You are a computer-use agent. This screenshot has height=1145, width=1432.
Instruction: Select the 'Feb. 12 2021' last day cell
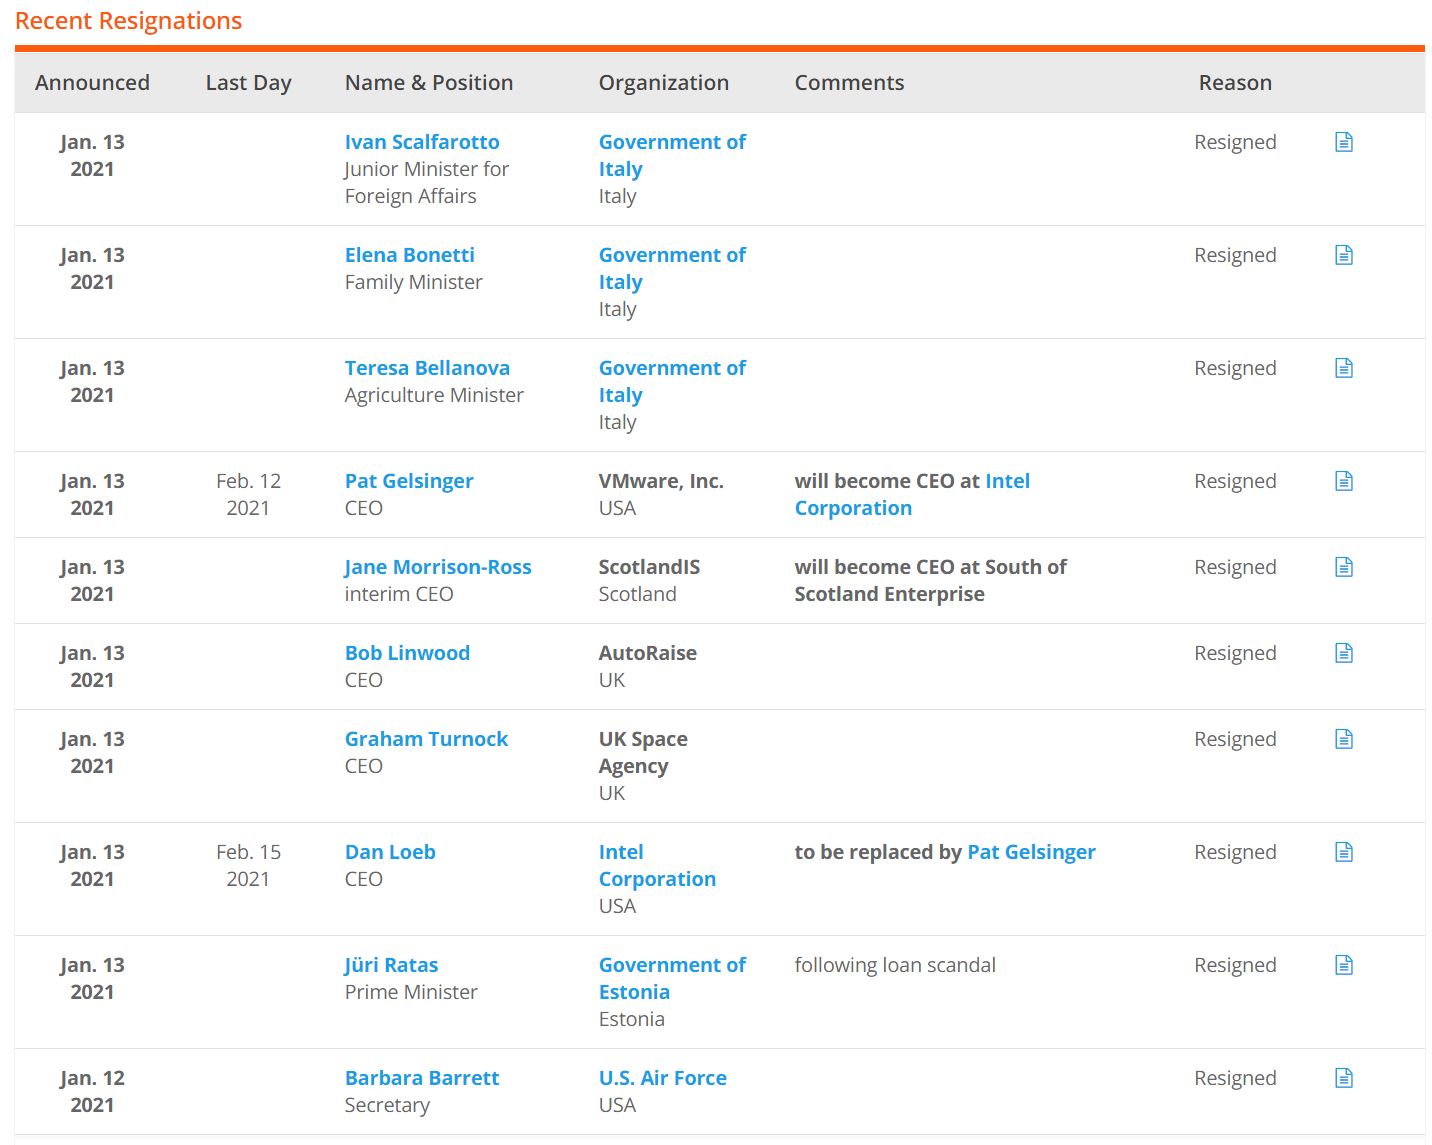click(x=248, y=494)
